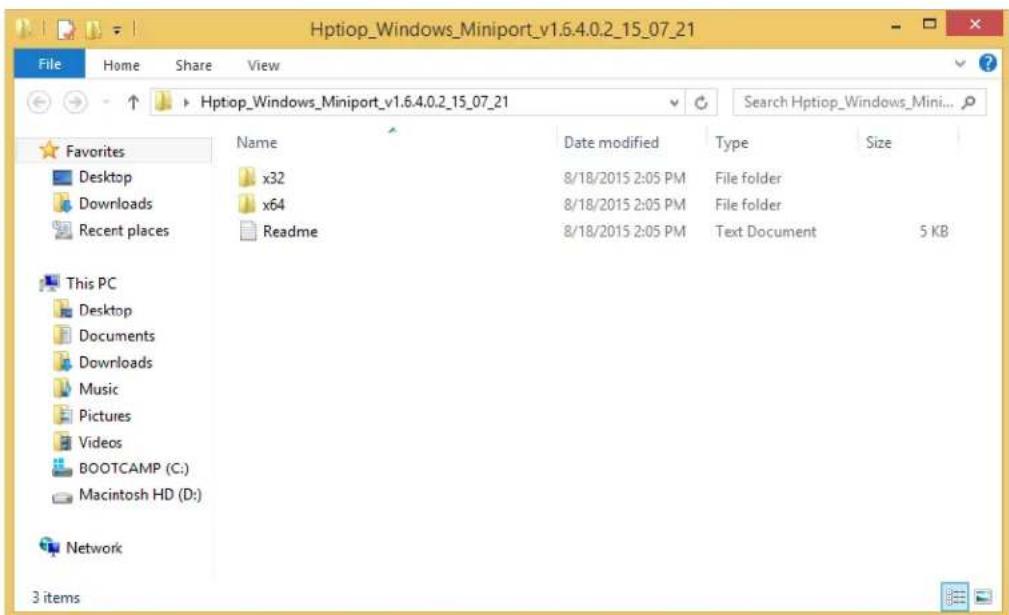Open the Macintosh HD (D:) drive
The height and width of the screenshot is (615, 1009).
click(x=140, y=495)
